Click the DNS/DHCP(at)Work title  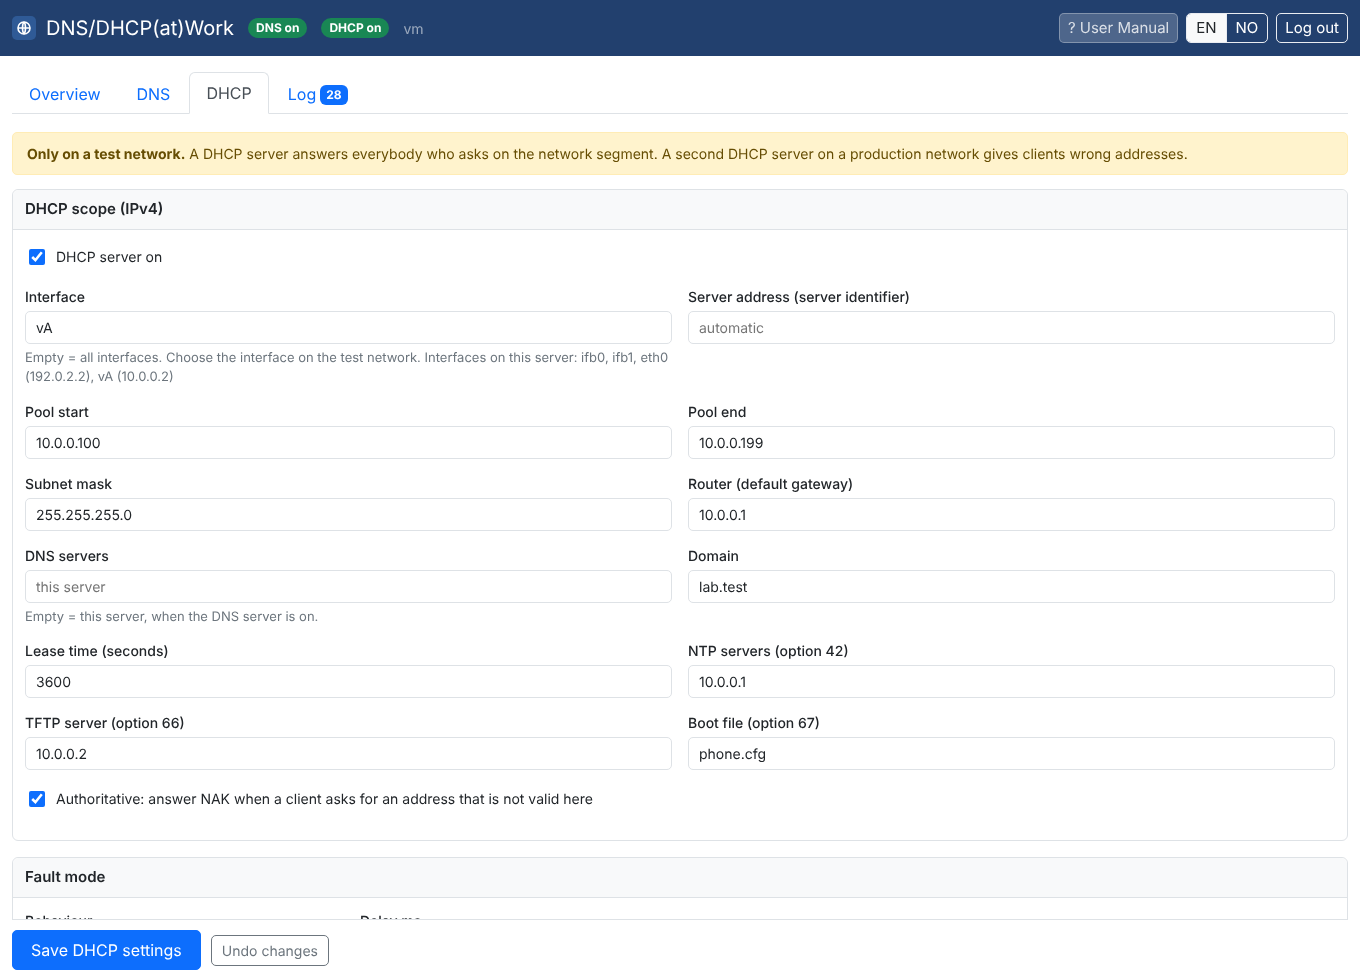(x=140, y=28)
